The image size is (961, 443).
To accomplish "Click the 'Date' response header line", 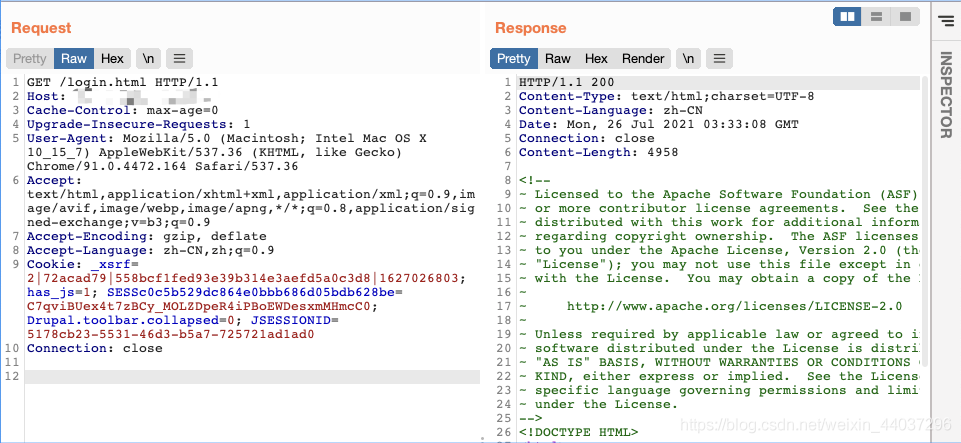I will pyautogui.click(x=659, y=124).
